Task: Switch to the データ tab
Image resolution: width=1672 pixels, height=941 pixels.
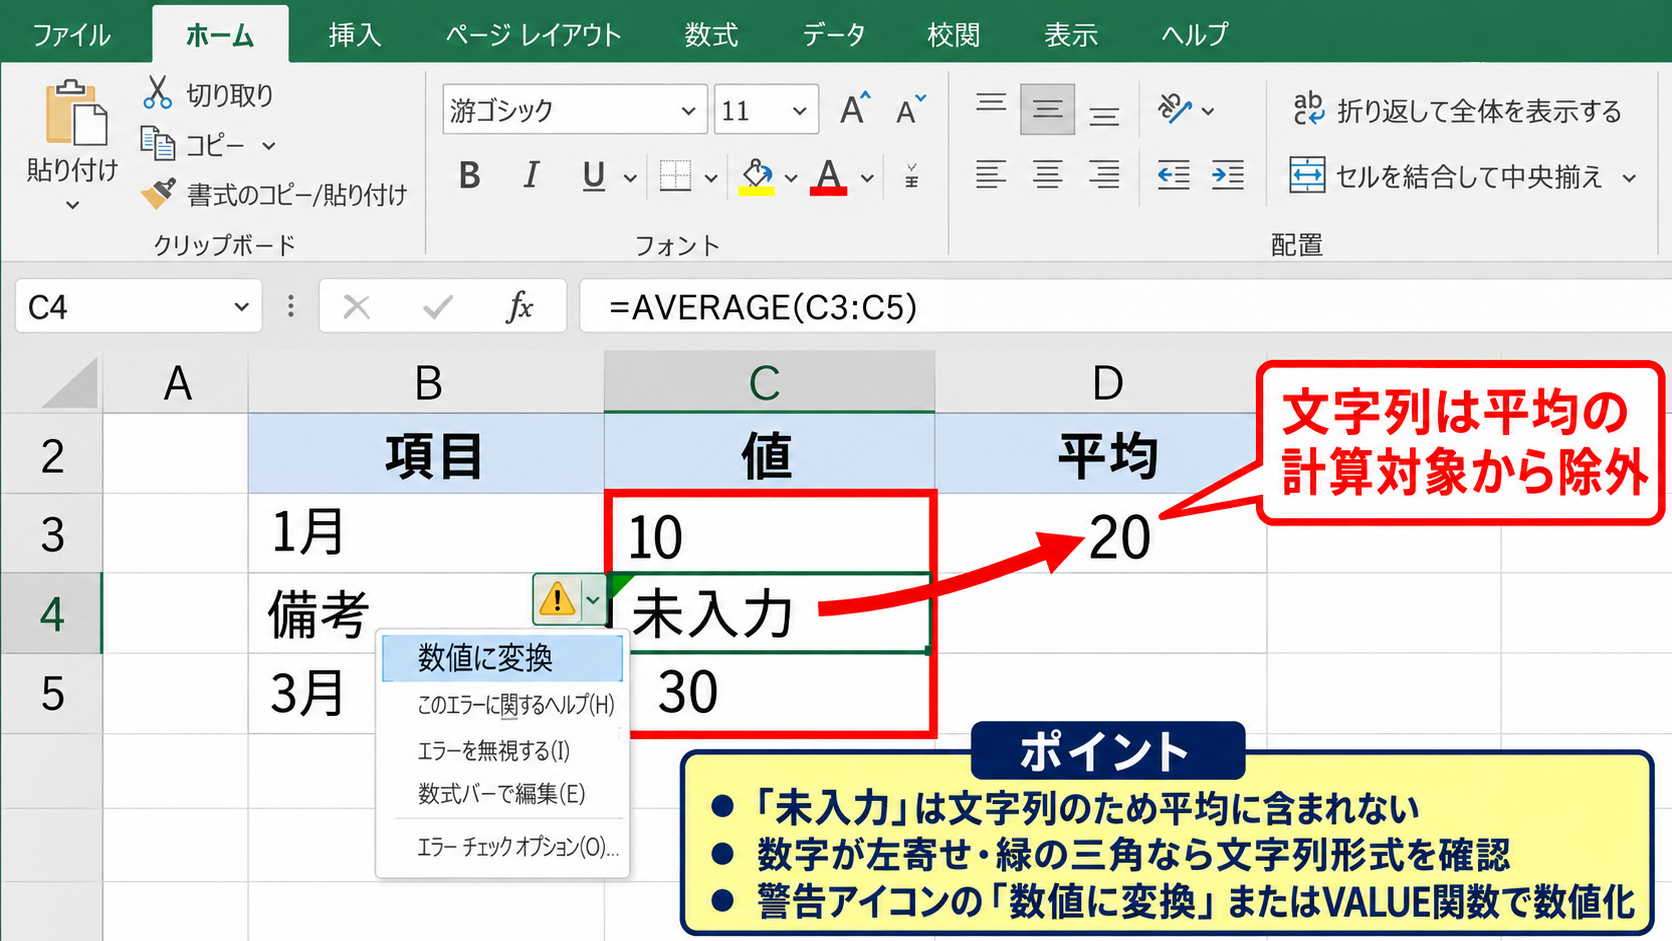Action: [x=833, y=35]
